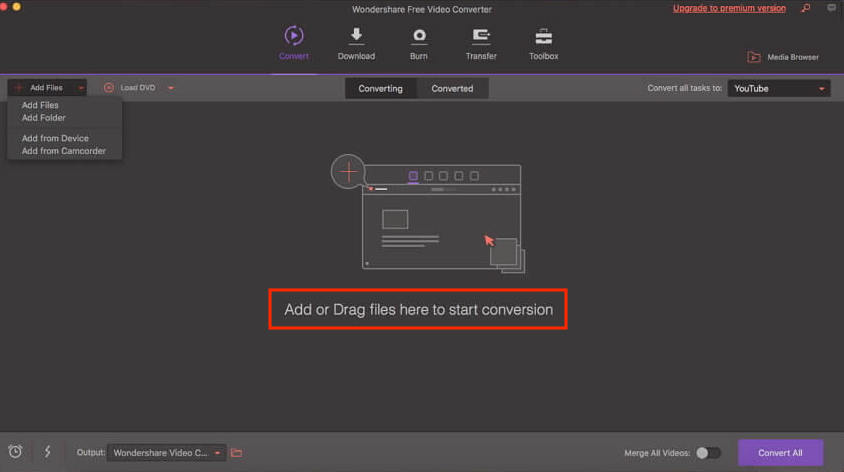Click the Load DVD disc icon
This screenshot has width=844, height=472.
[109, 88]
